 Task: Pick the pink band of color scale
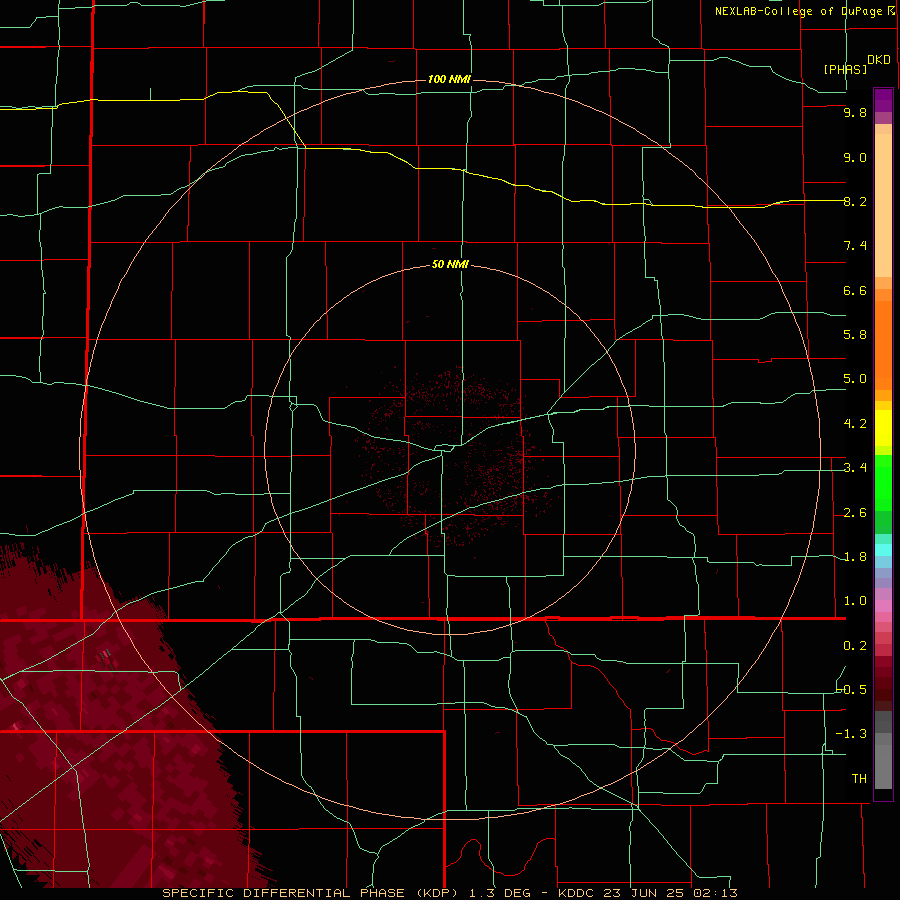[883, 606]
